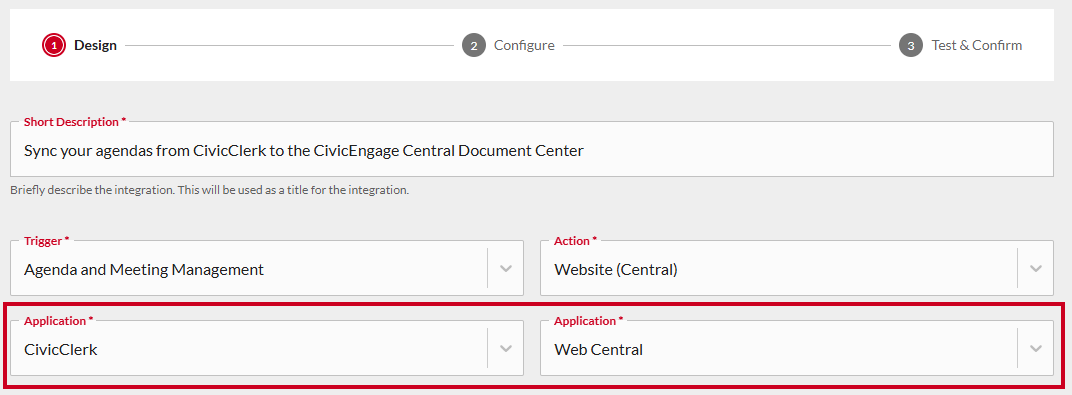Image resolution: width=1072 pixels, height=395 pixels.
Task: Select the Website (Central) action value
Action: (x=616, y=270)
